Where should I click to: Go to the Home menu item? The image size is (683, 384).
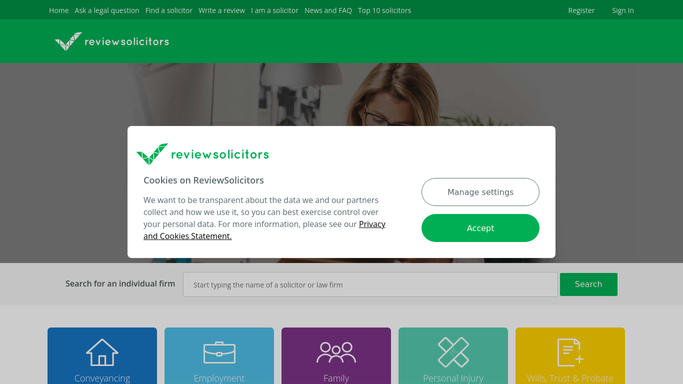58,10
